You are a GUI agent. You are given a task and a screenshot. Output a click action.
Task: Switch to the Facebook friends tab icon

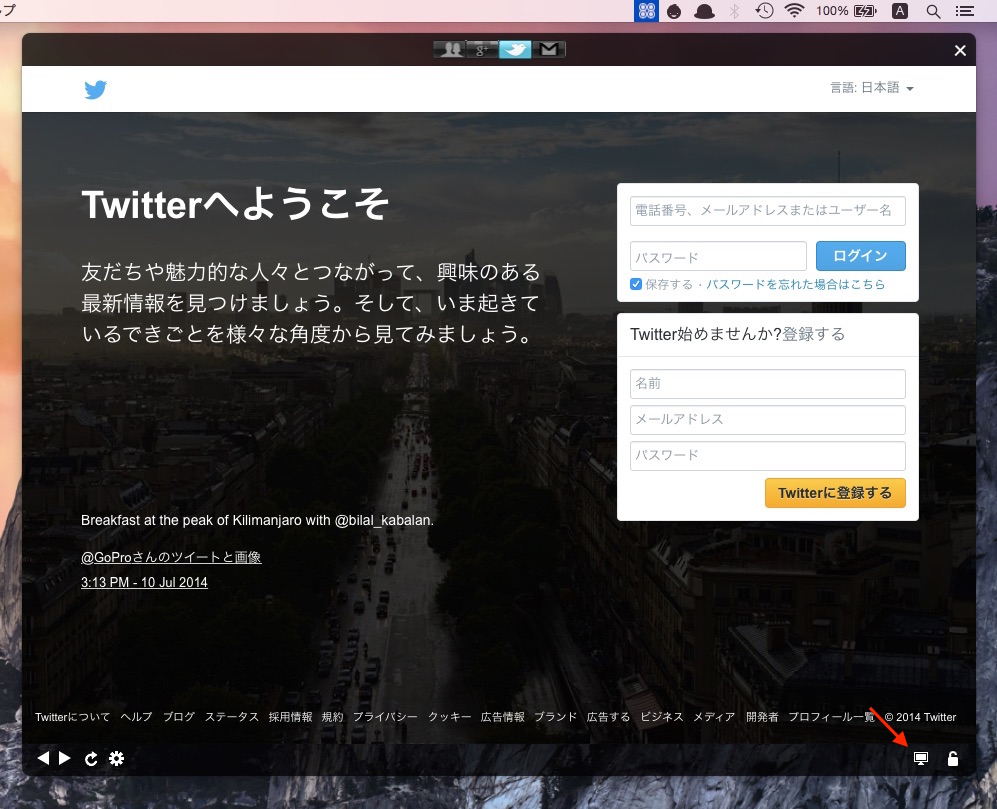click(x=450, y=50)
